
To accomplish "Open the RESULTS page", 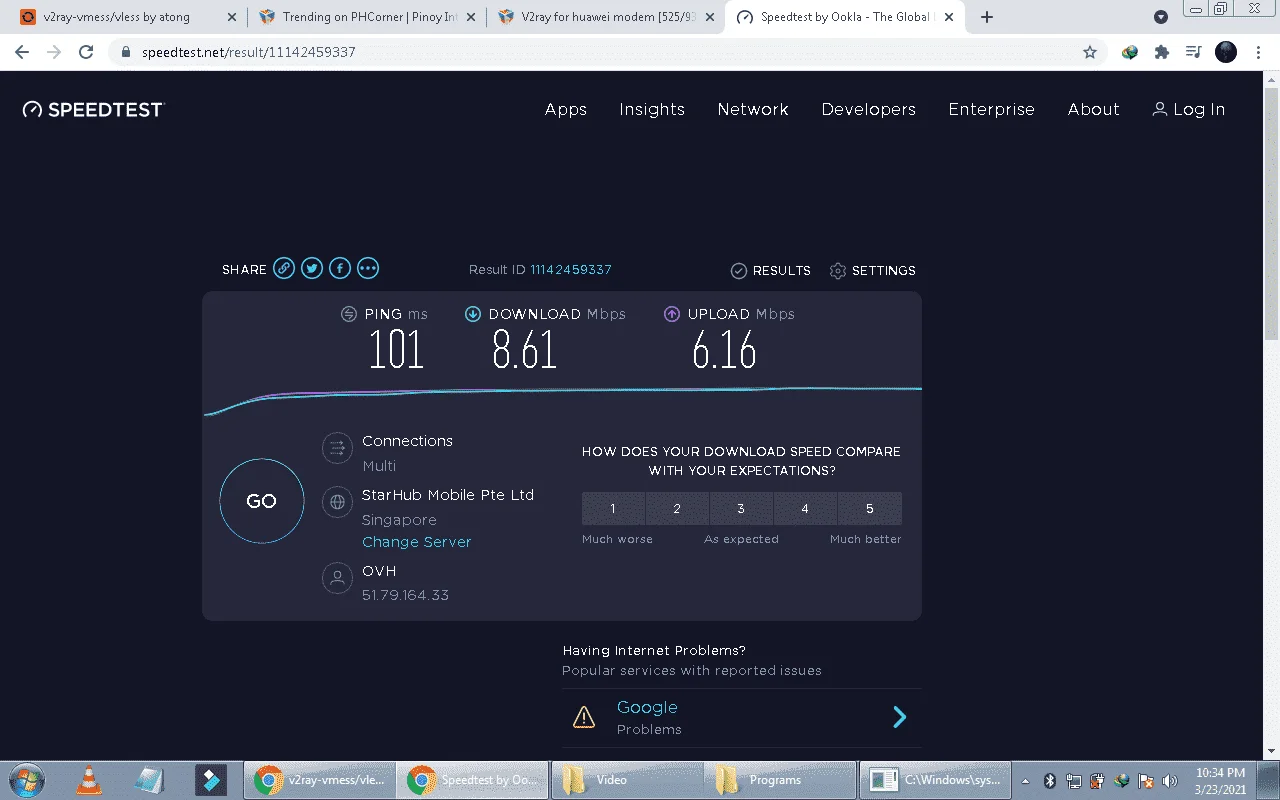I will point(771,270).
